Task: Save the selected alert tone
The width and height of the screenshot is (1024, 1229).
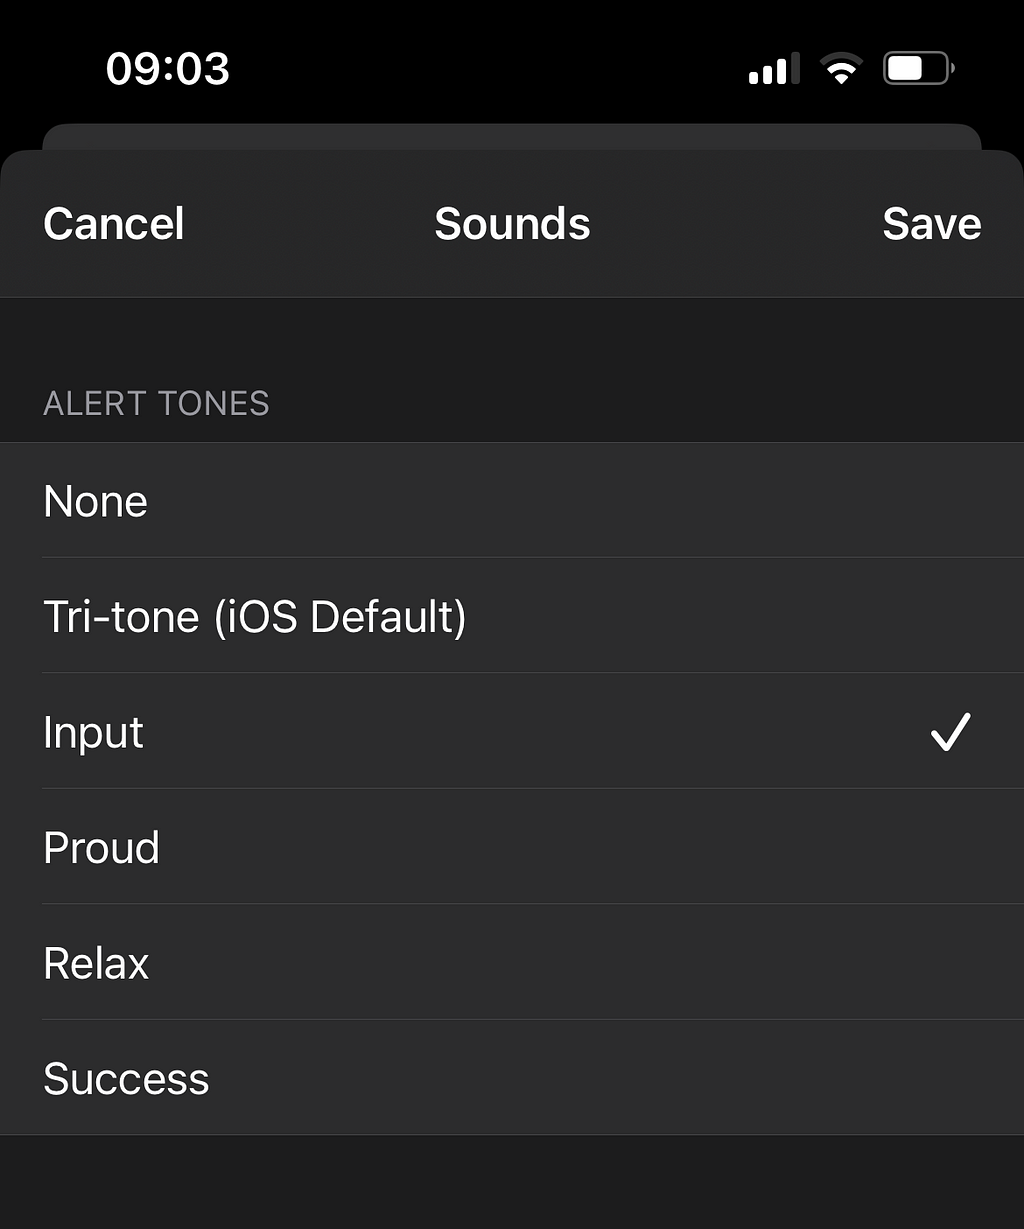Action: pos(932,223)
